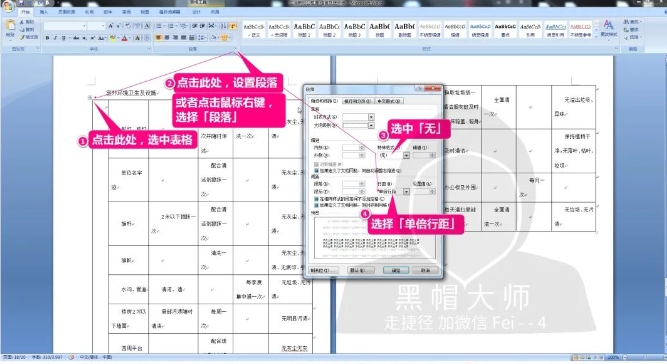Open the round Office button menu

8,6
